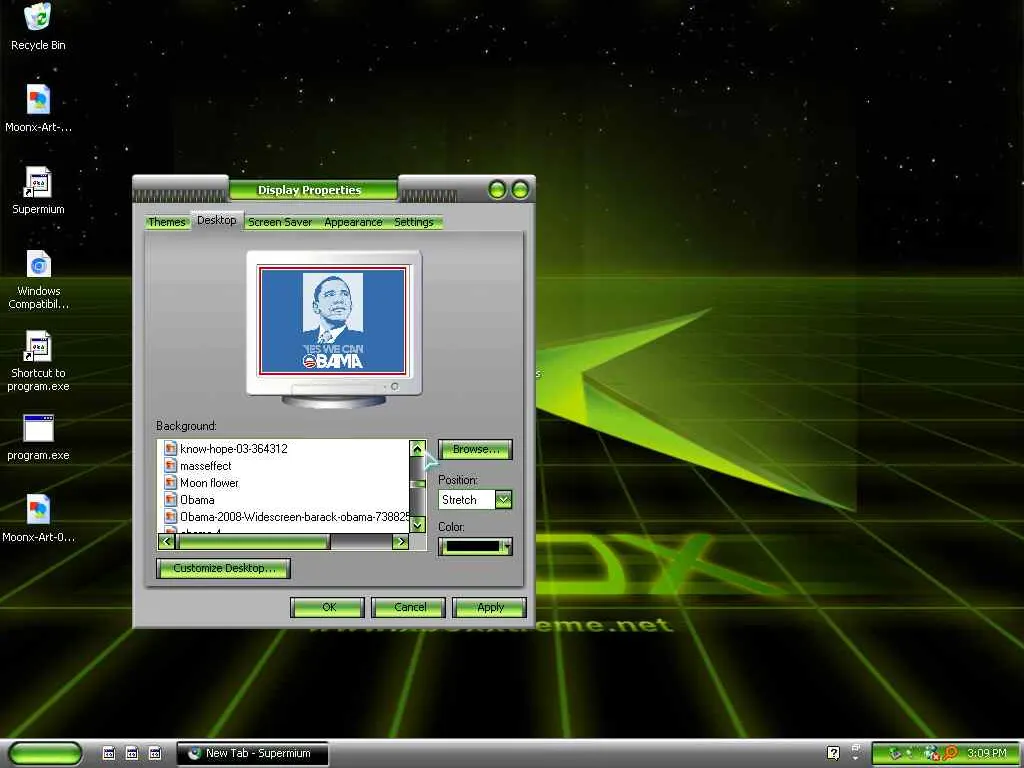Open the Recycle Bin desktop icon
The height and width of the screenshot is (768, 1024).
click(38, 26)
